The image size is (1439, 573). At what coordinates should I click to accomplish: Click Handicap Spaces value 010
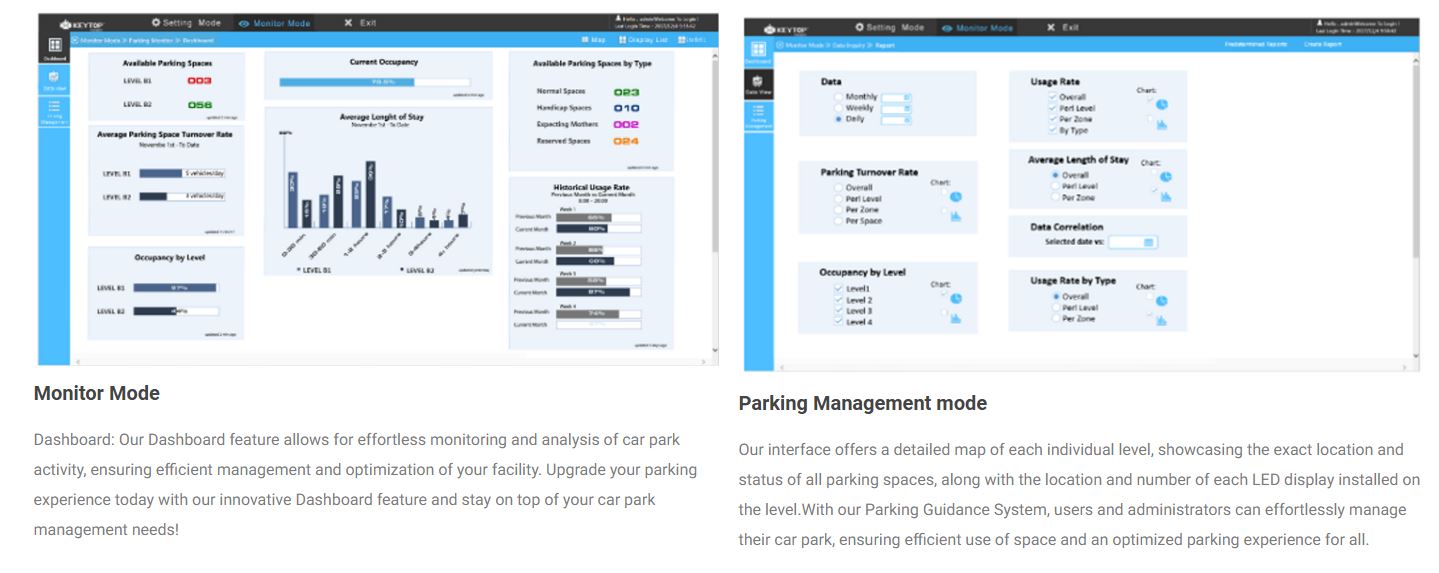click(x=626, y=108)
